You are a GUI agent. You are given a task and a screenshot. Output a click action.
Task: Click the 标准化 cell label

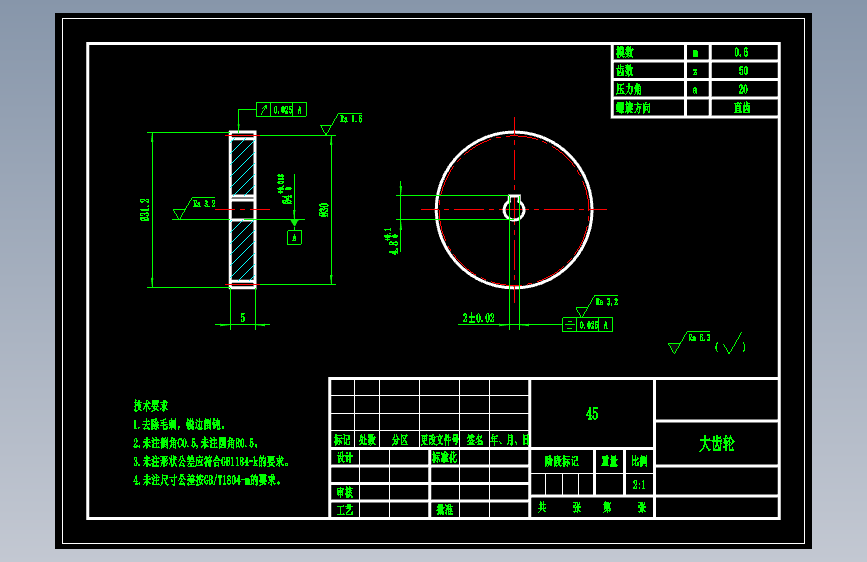(445, 457)
